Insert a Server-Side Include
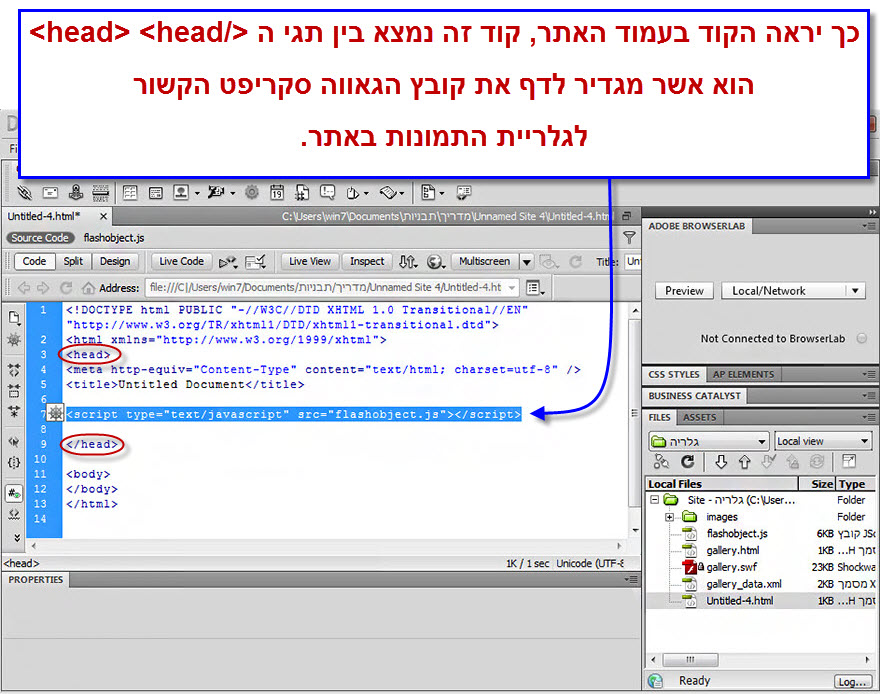The width and height of the screenshot is (880, 694). [302, 193]
